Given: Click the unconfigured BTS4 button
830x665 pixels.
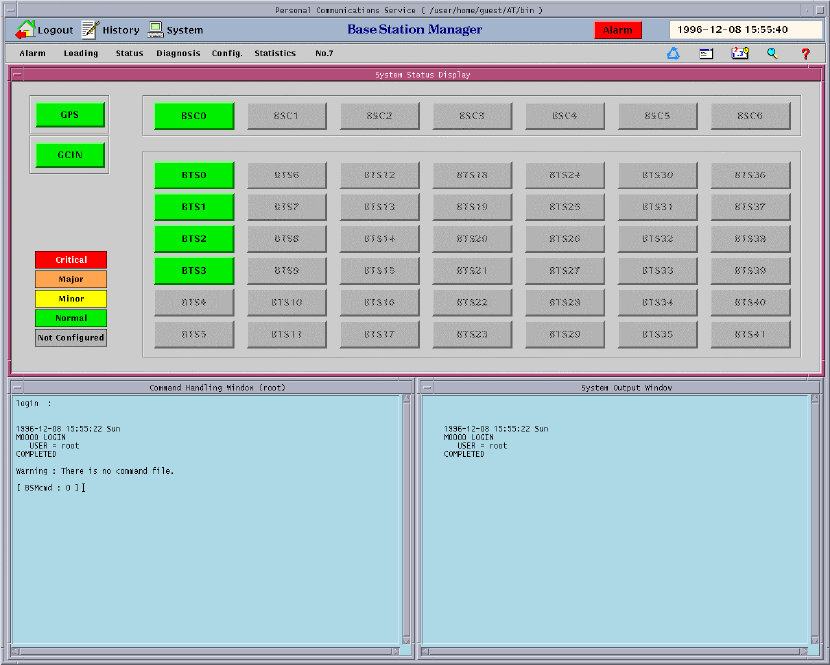Looking at the screenshot, I should [194, 302].
